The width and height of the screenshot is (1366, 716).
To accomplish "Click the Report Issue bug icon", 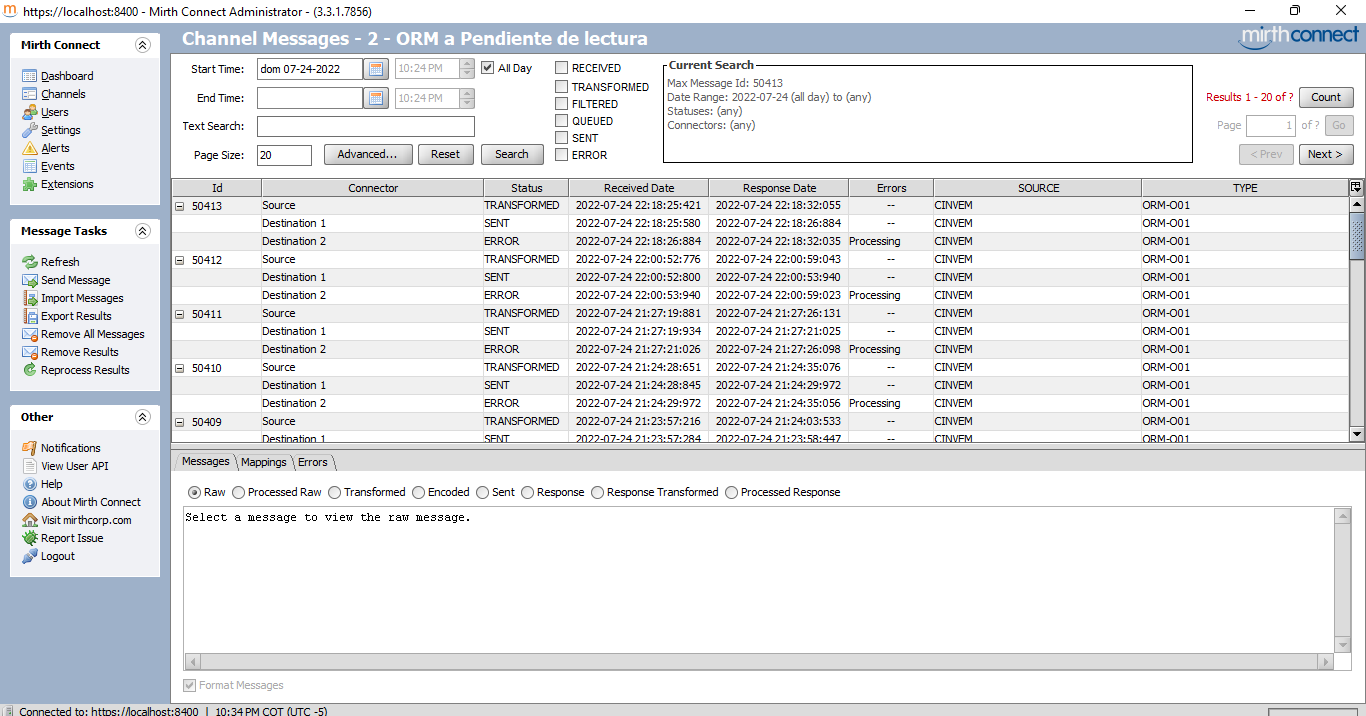I will click(x=30, y=538).
